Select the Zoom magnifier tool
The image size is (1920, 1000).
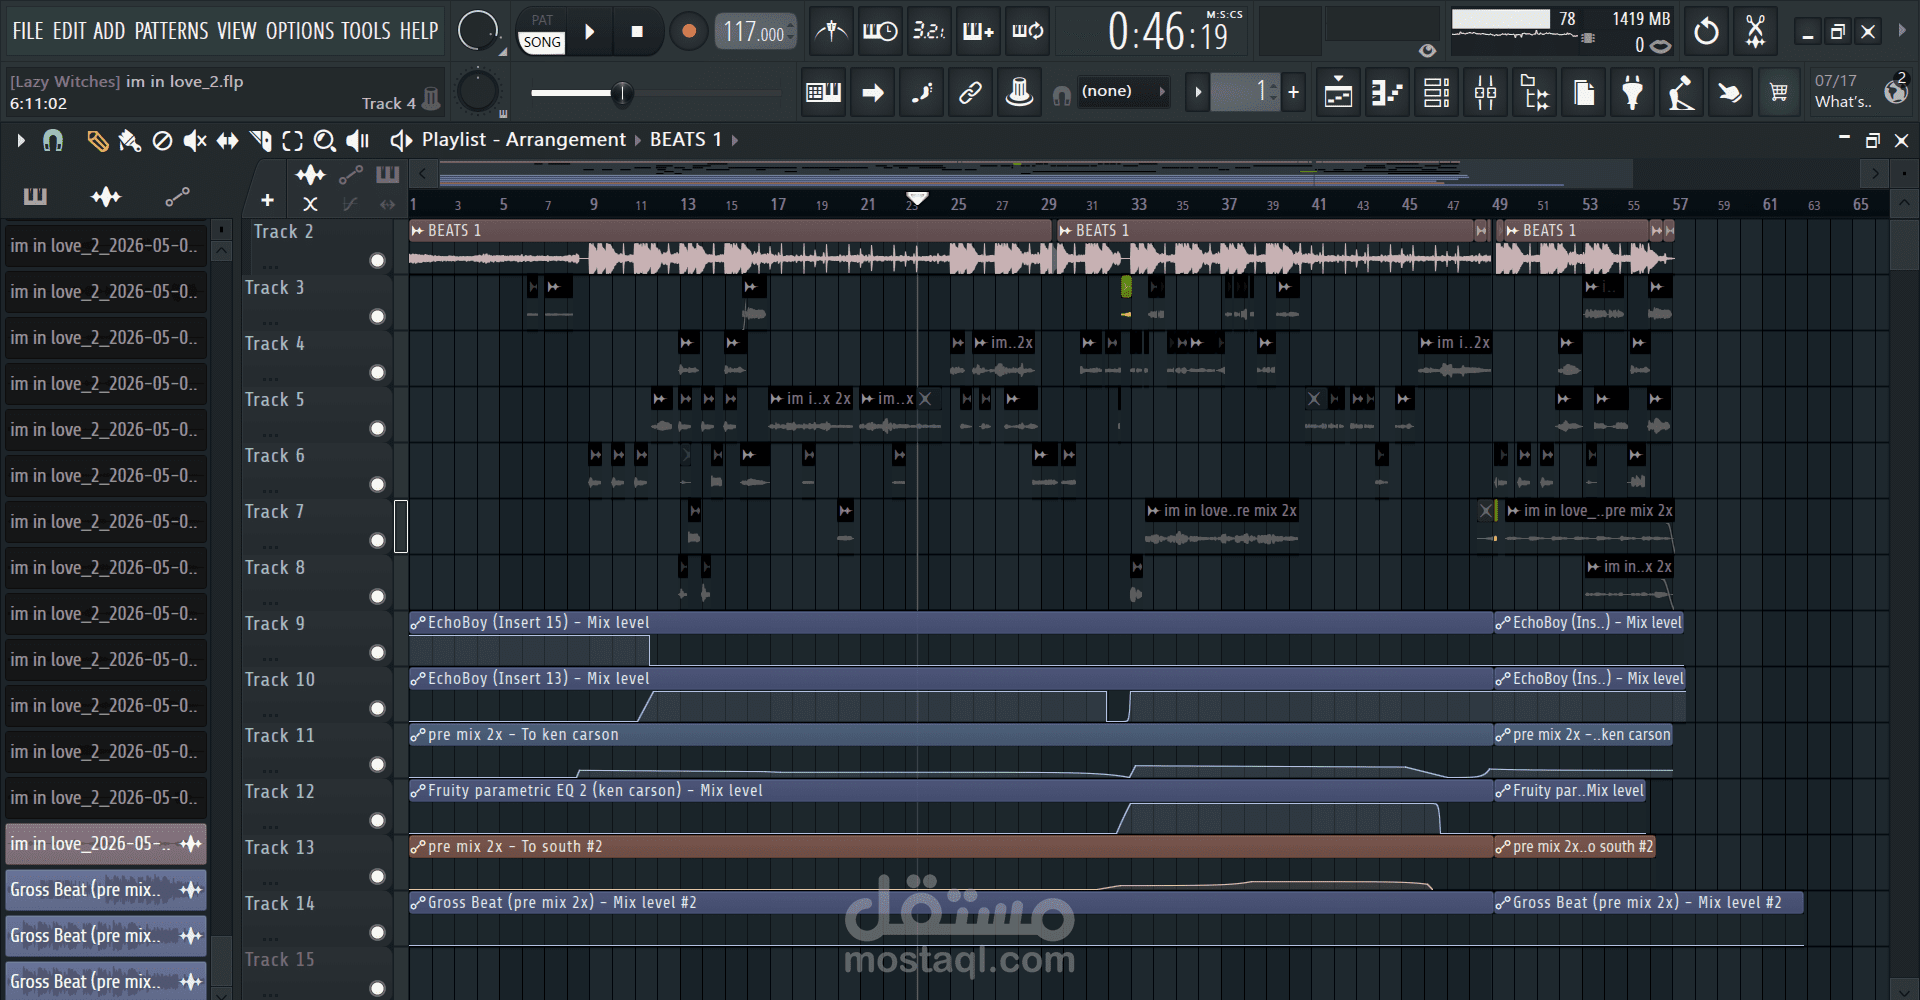(x=324, y=141)
